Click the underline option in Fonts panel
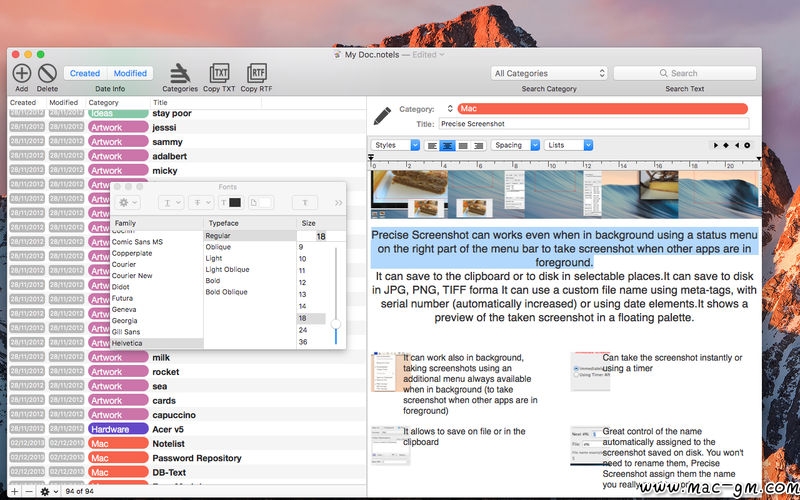 pyautogui.click(x=170, y=203)
